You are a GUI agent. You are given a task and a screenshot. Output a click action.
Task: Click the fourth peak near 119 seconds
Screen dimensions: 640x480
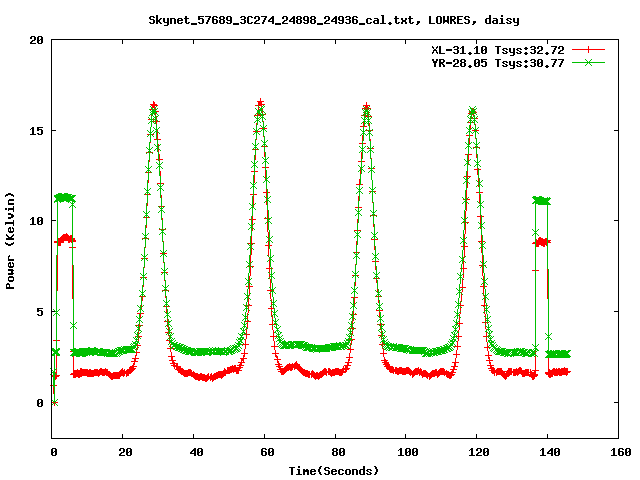tap(472, 111)
